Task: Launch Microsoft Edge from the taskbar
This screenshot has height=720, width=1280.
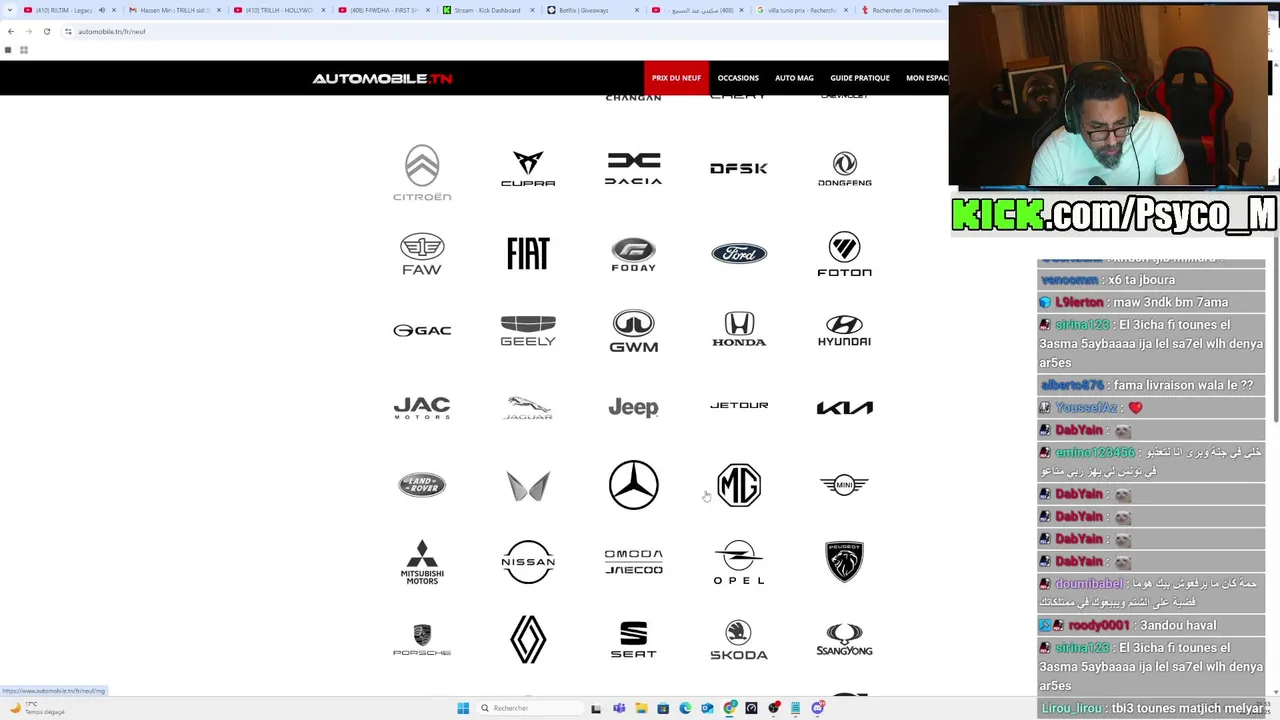Action: [685, 708]
